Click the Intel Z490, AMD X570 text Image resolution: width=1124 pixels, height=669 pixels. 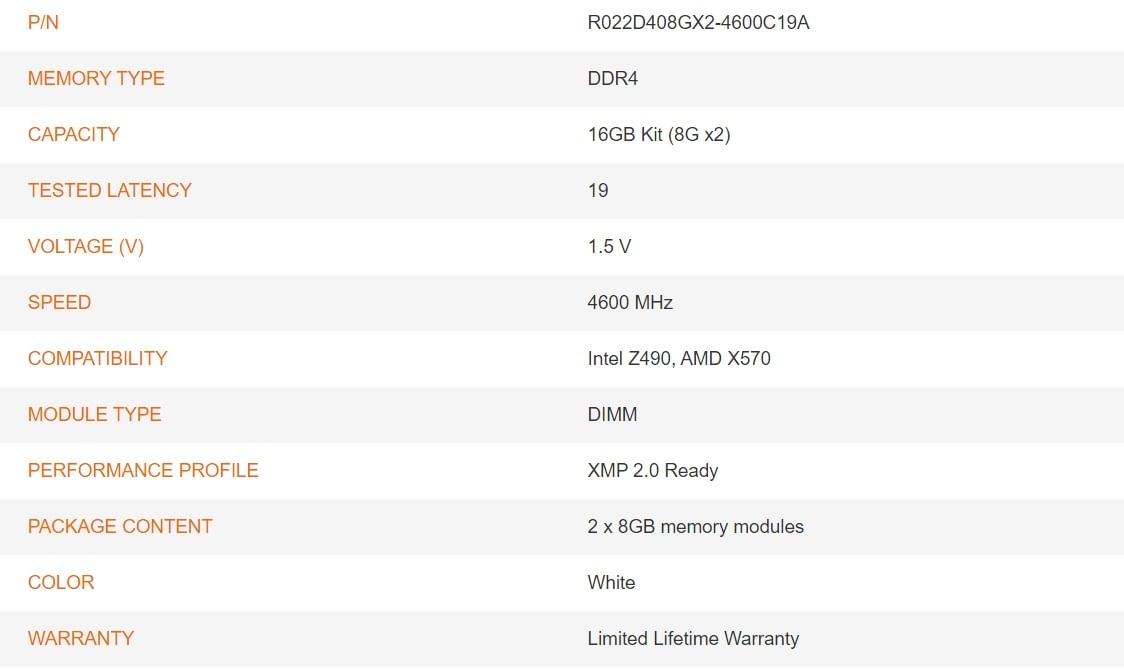click(679, 358)
